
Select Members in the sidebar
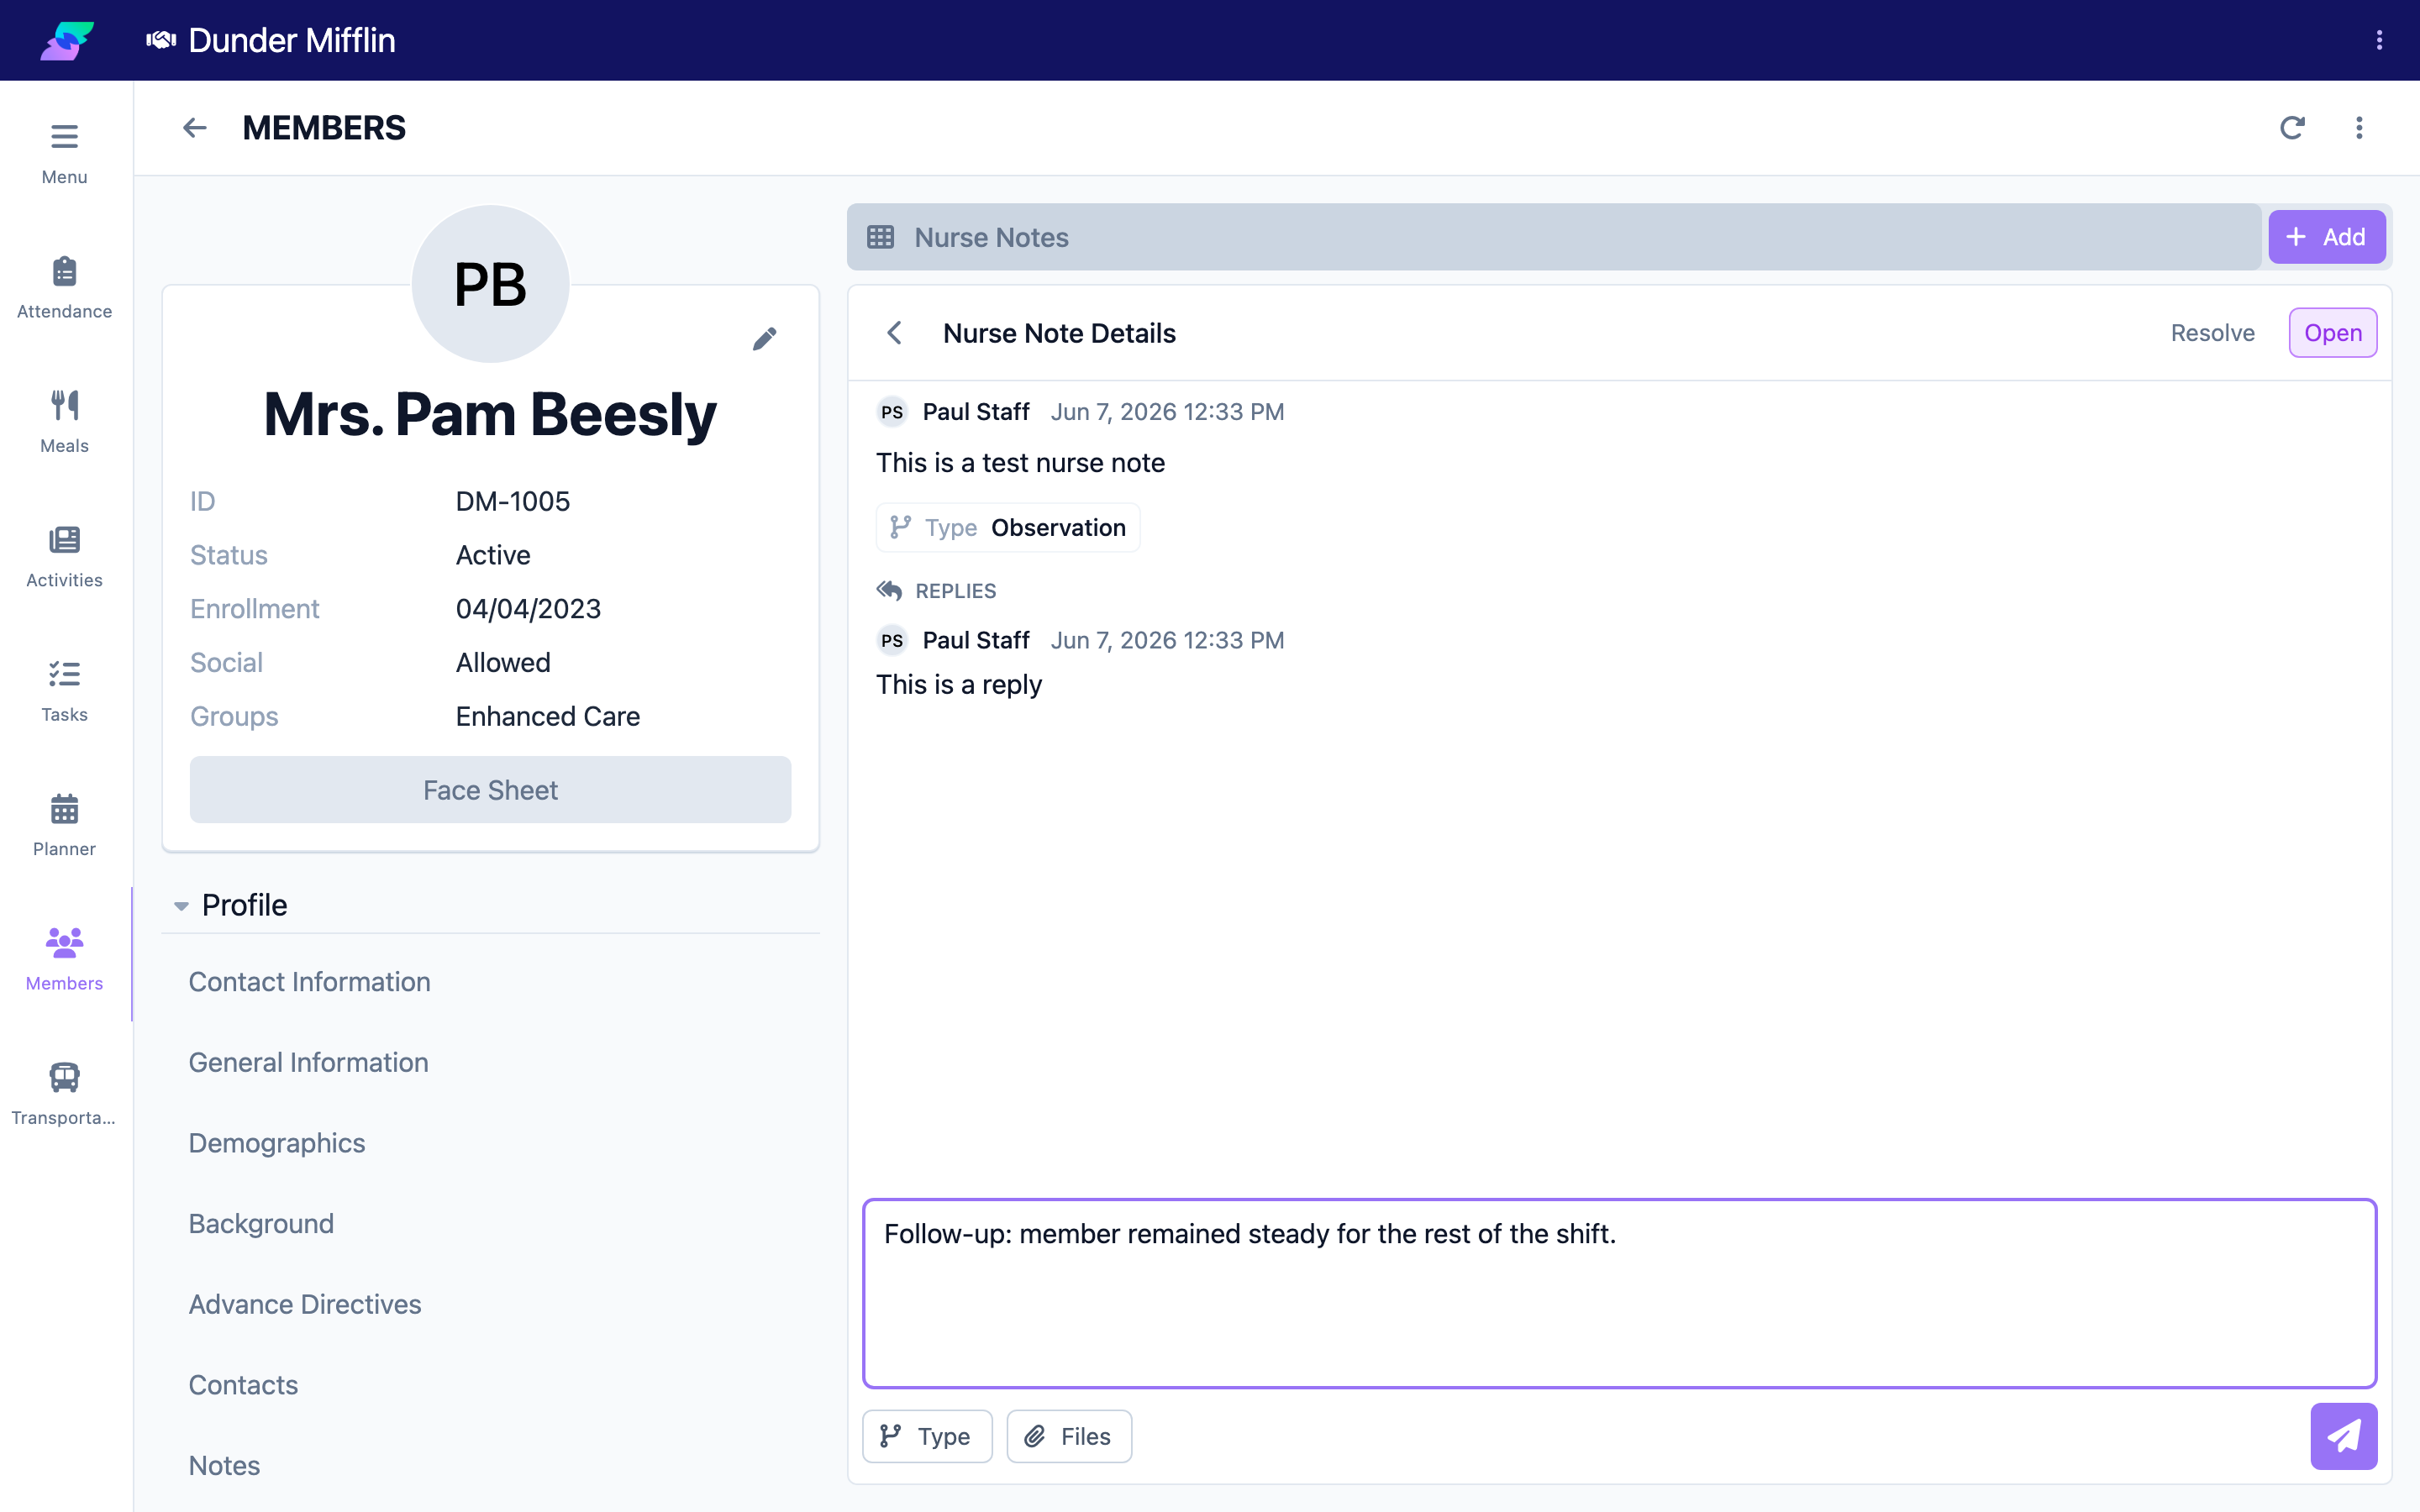click(64, 955)
